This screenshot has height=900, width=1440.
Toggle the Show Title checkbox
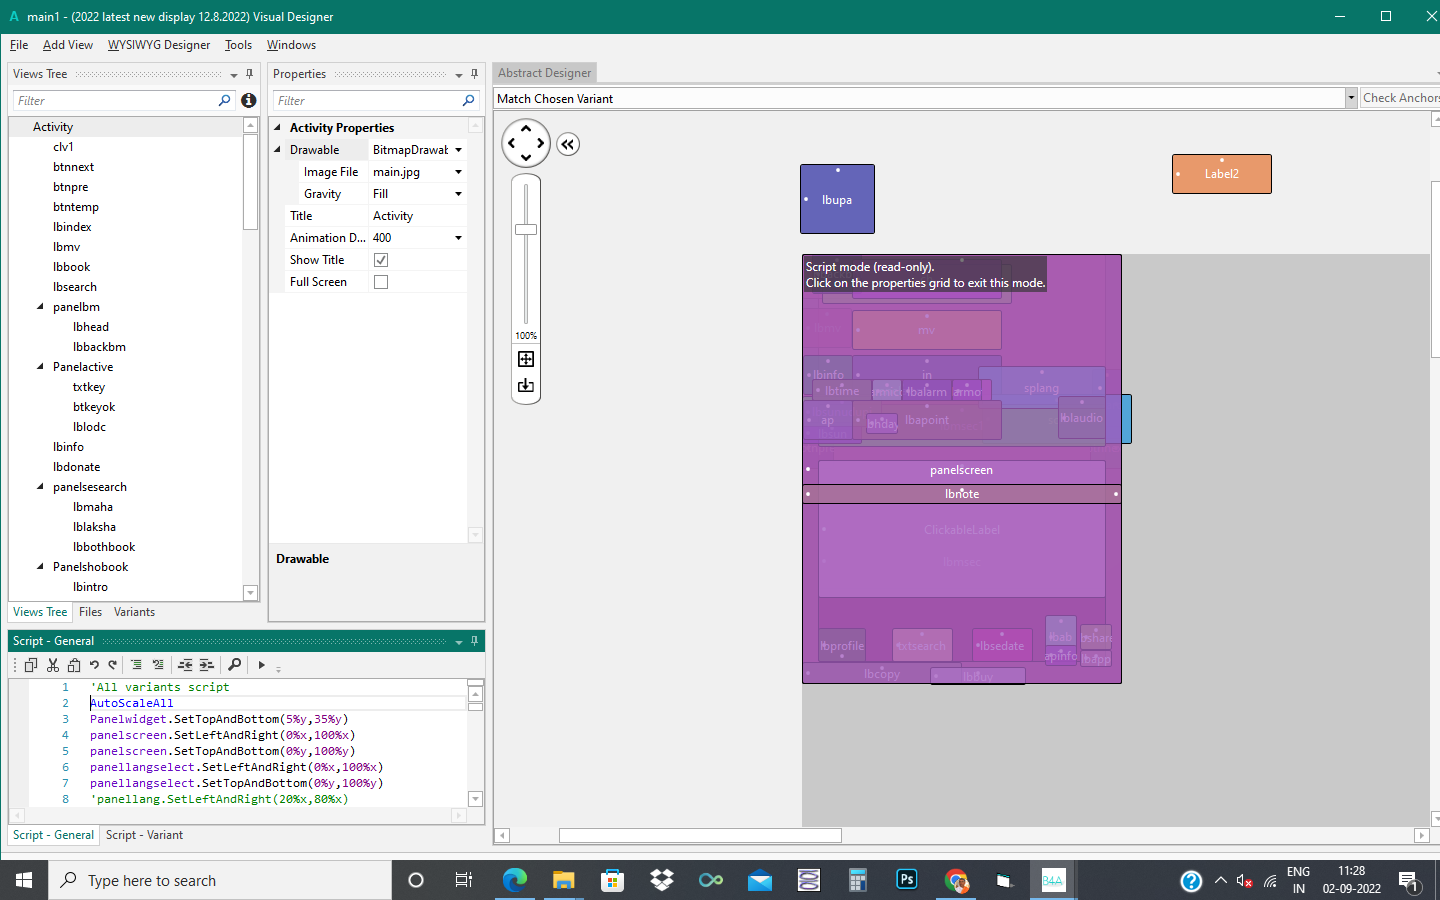pyautogui.click(x=381, y=260)
